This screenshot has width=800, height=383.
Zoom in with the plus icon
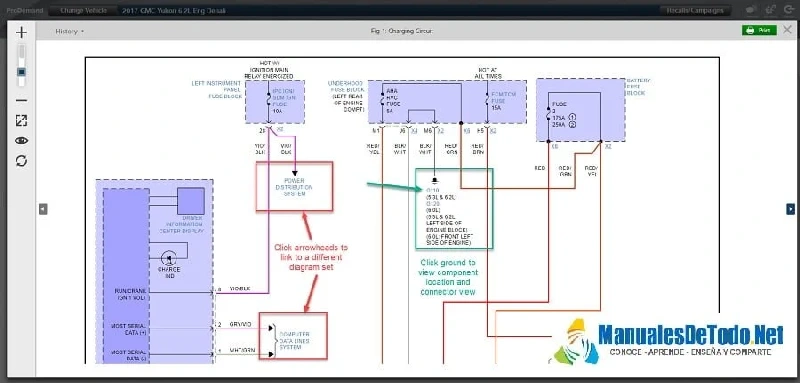tap(21, 33)
